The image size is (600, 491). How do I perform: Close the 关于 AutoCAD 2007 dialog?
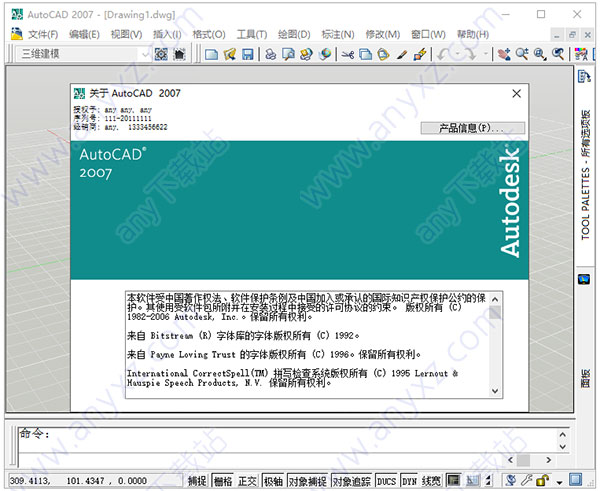click(517, 93)
